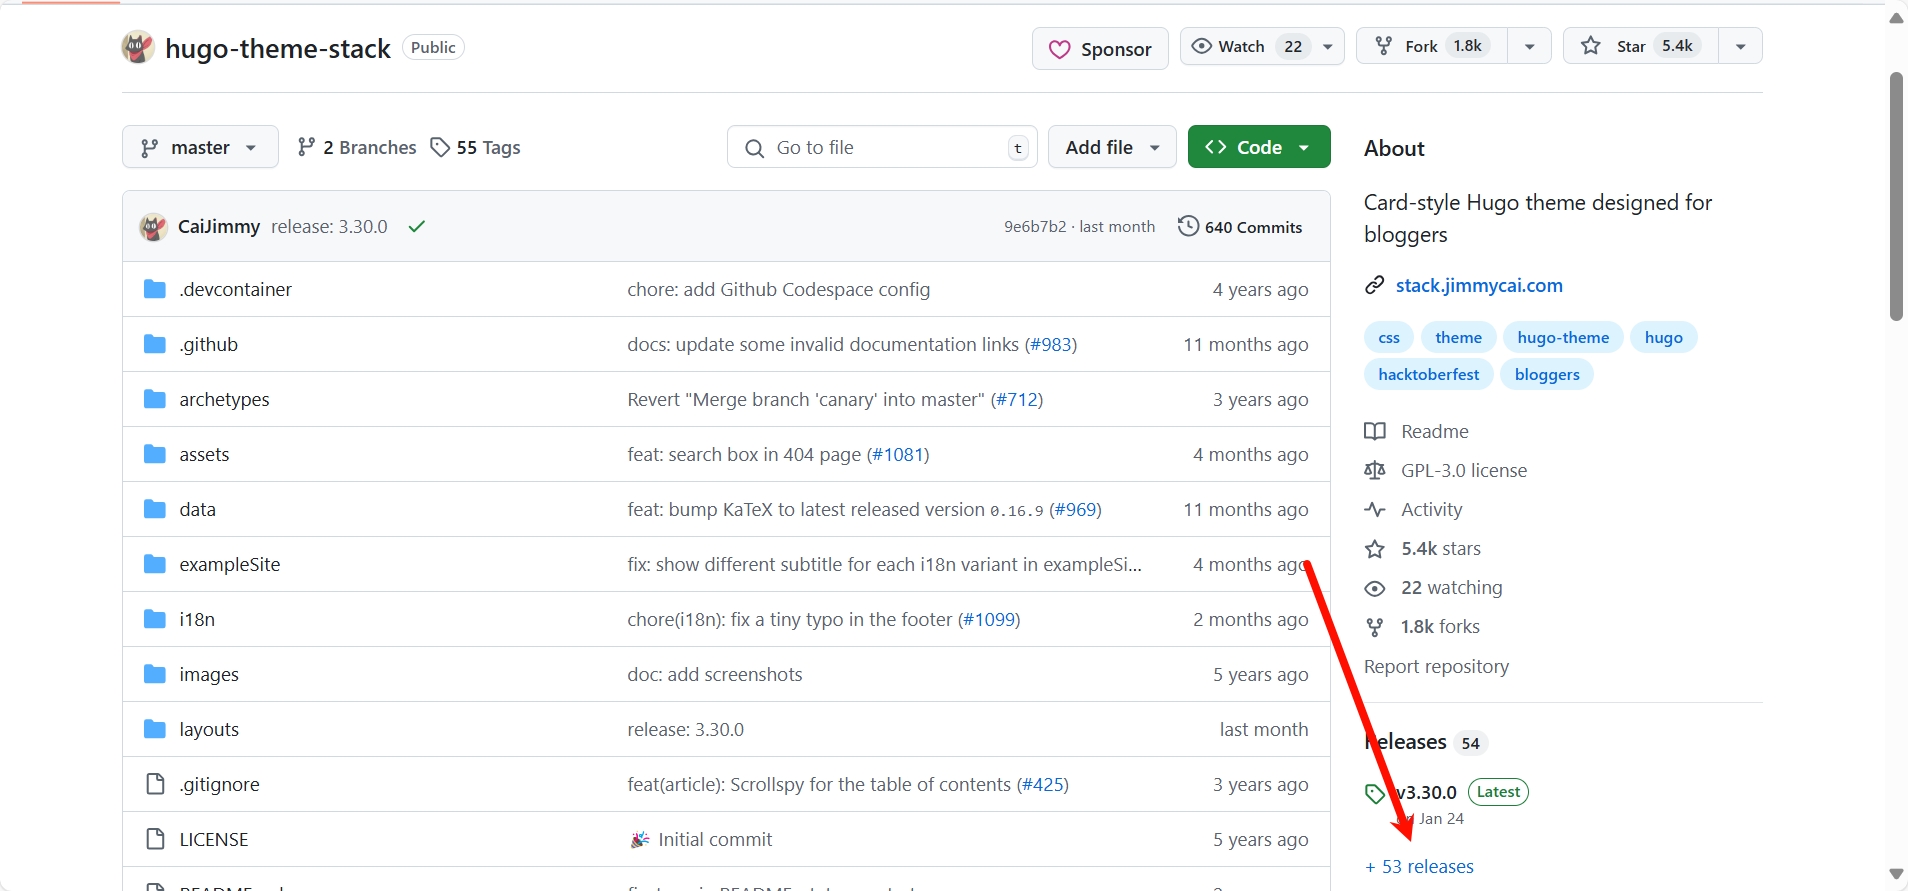Viewport: 1908px width, 891px height.
Task: View the 55 Tags link
Action: point(476,147)
